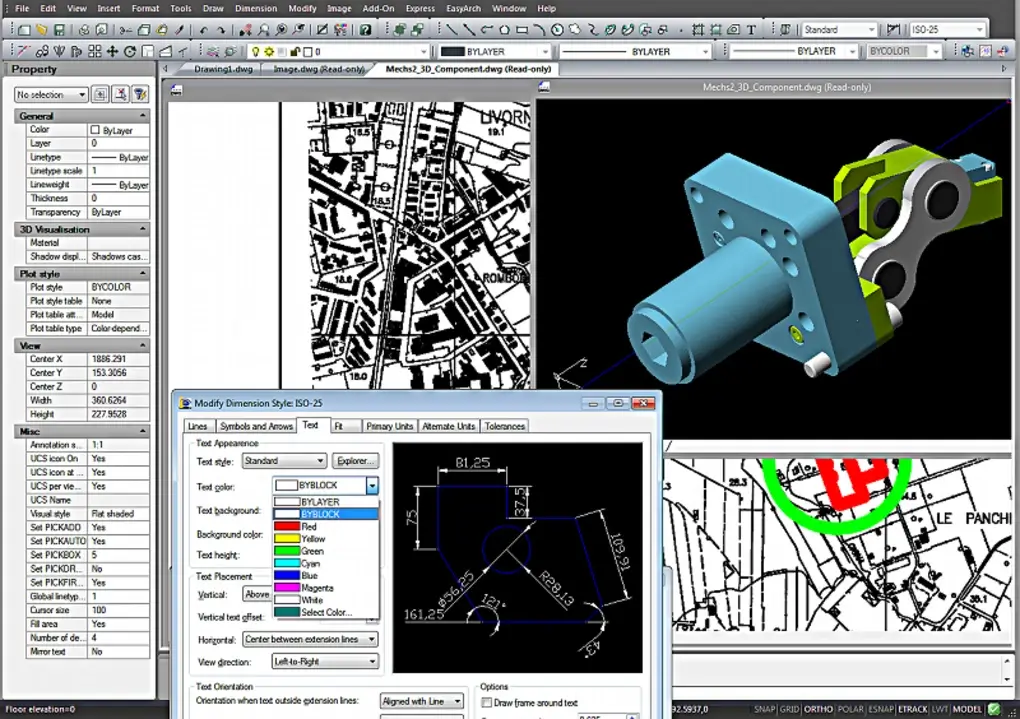The image size is (1020, 719).
Task: Select the Rotate tool circular arrow icon
Action: click(129, 51)
